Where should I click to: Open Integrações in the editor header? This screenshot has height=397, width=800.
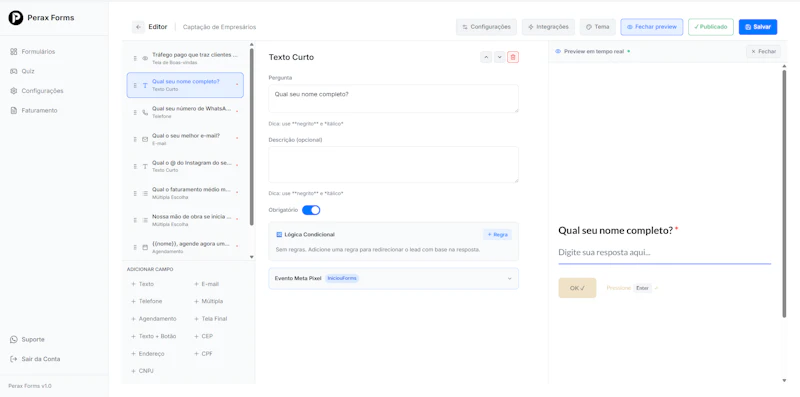548,27
